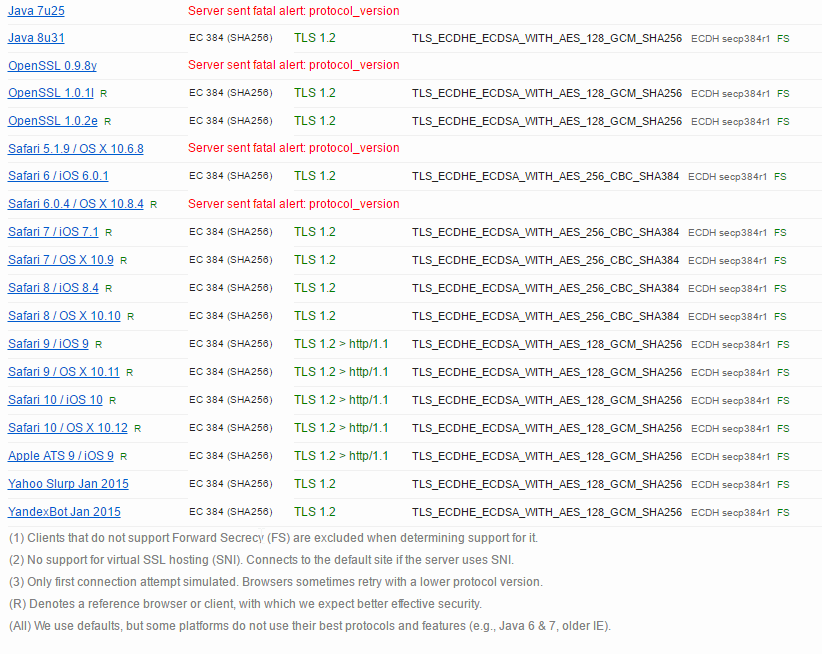Select OpenSSL 0.9.8y protocol_version fatal alert text
Screen dimensions: 822x654
[x=294, y=65]
